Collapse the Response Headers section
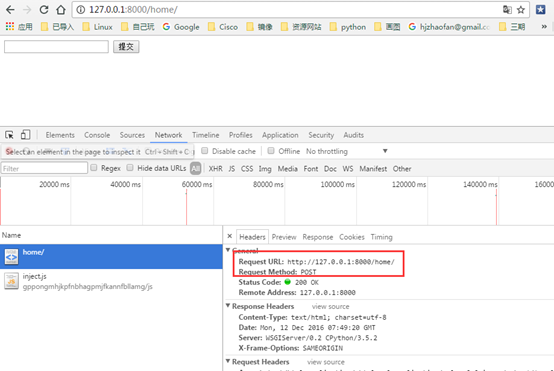554x371 pixels. [228, 306]
